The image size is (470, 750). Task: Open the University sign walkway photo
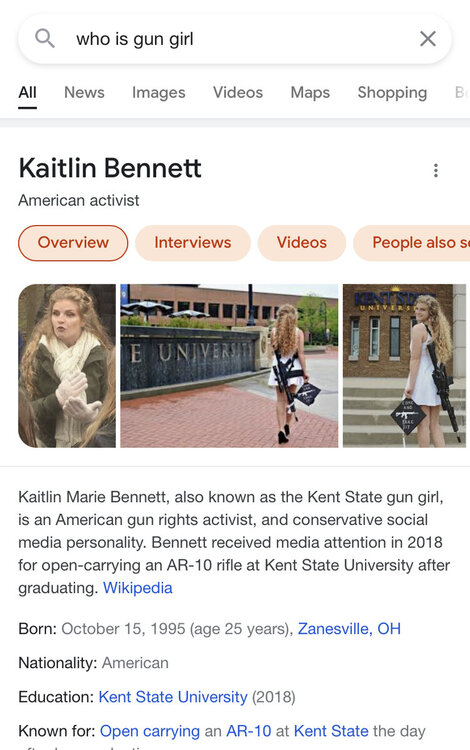pos(229,366)
